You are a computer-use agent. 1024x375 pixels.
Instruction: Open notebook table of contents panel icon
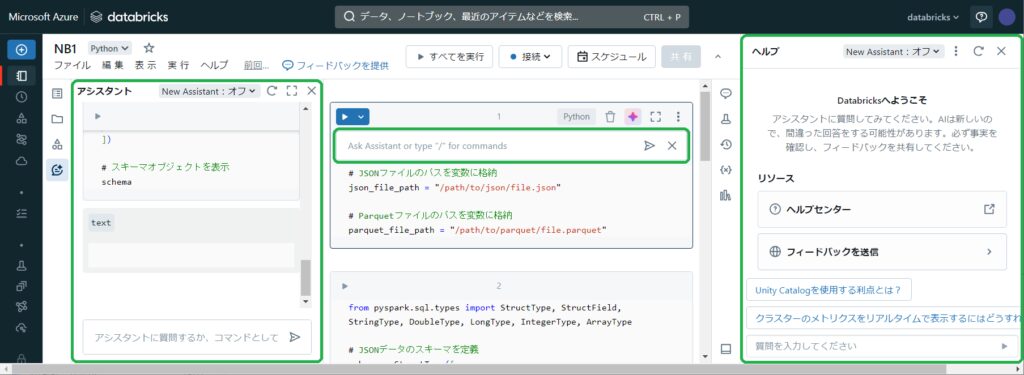click(57, 93)
